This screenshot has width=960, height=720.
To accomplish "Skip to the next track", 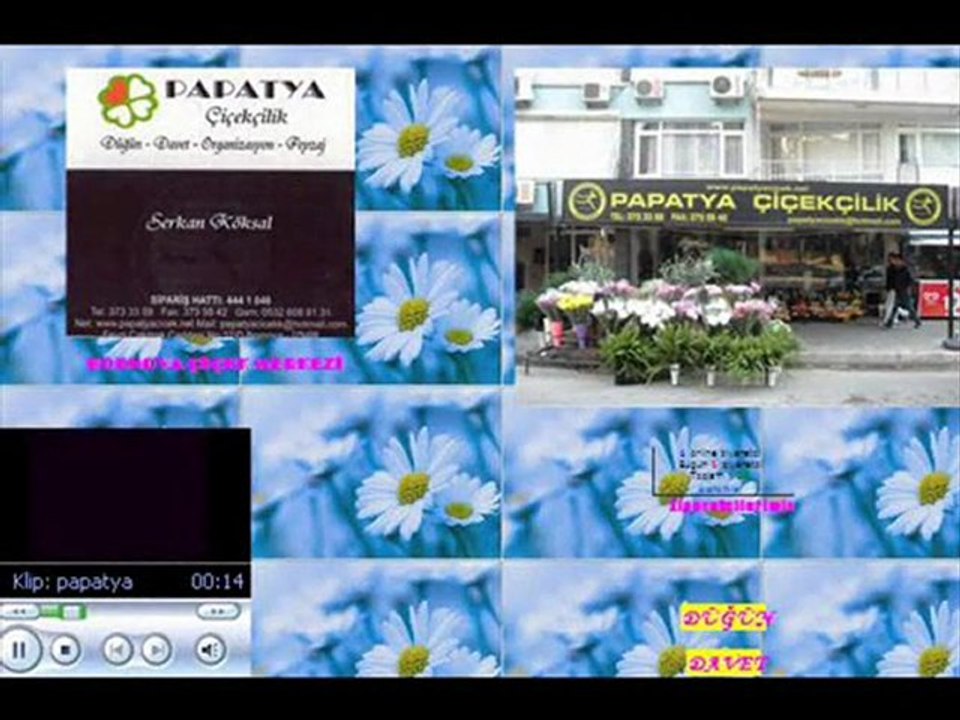I will click(156, 650).
